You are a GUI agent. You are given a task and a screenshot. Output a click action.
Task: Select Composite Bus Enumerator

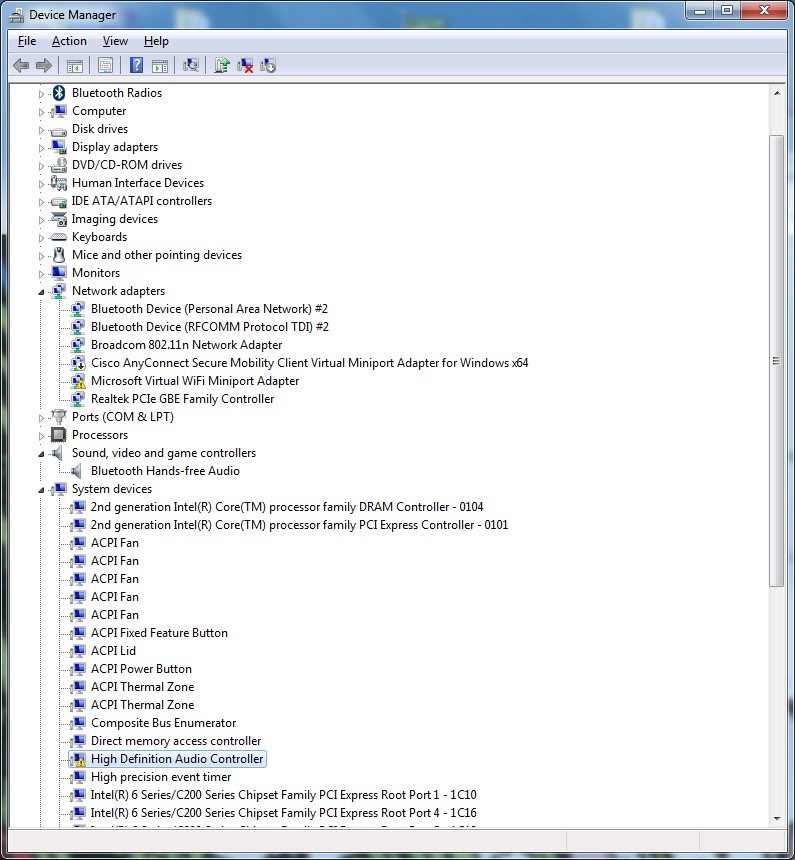pos(163,723)
